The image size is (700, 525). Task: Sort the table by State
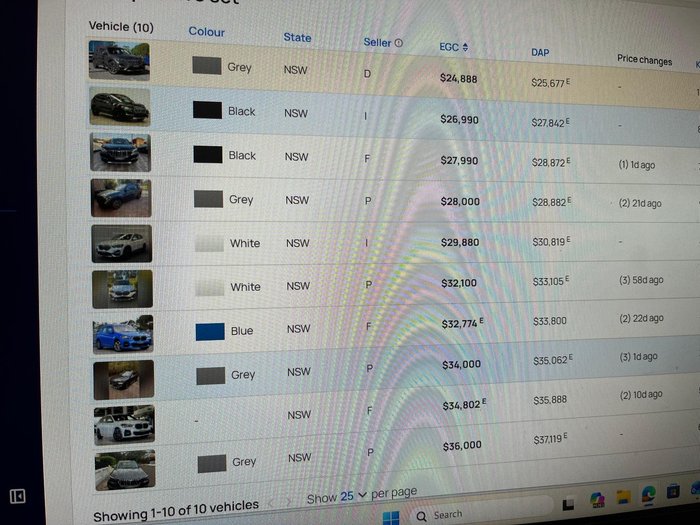coord(297,38)
